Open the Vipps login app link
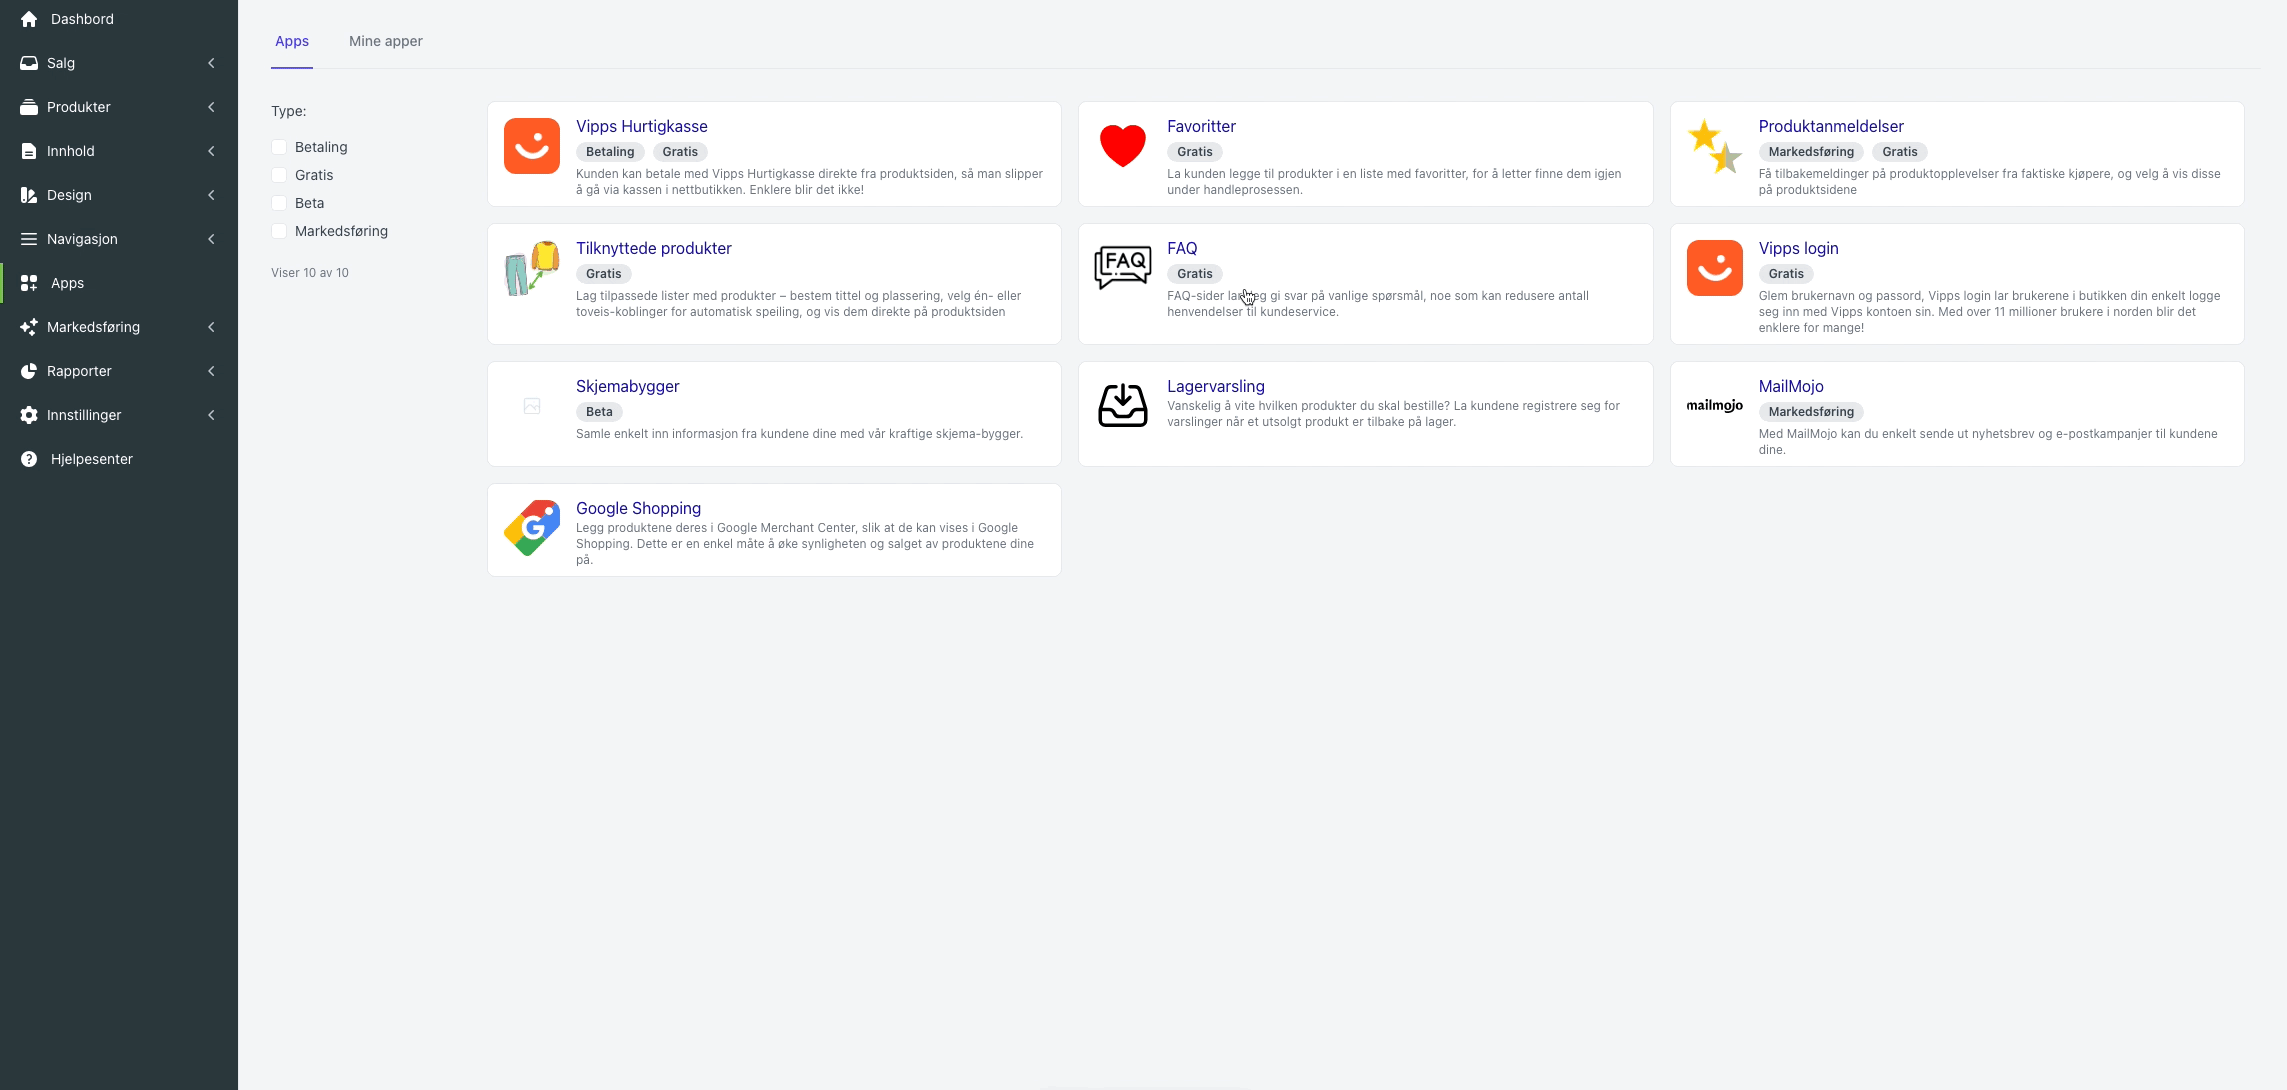This screenshot has width=2287, height=1090. 1798,248
